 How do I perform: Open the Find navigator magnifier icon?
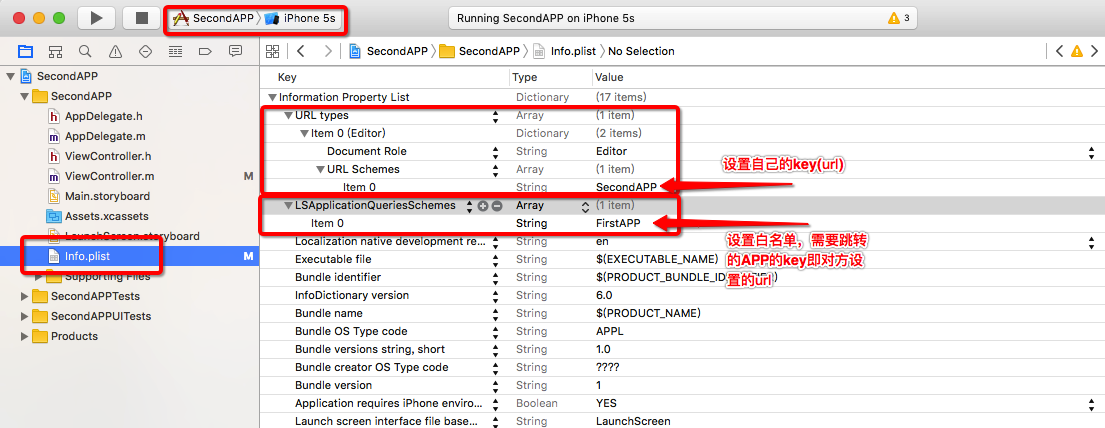(x=85, y=51)
